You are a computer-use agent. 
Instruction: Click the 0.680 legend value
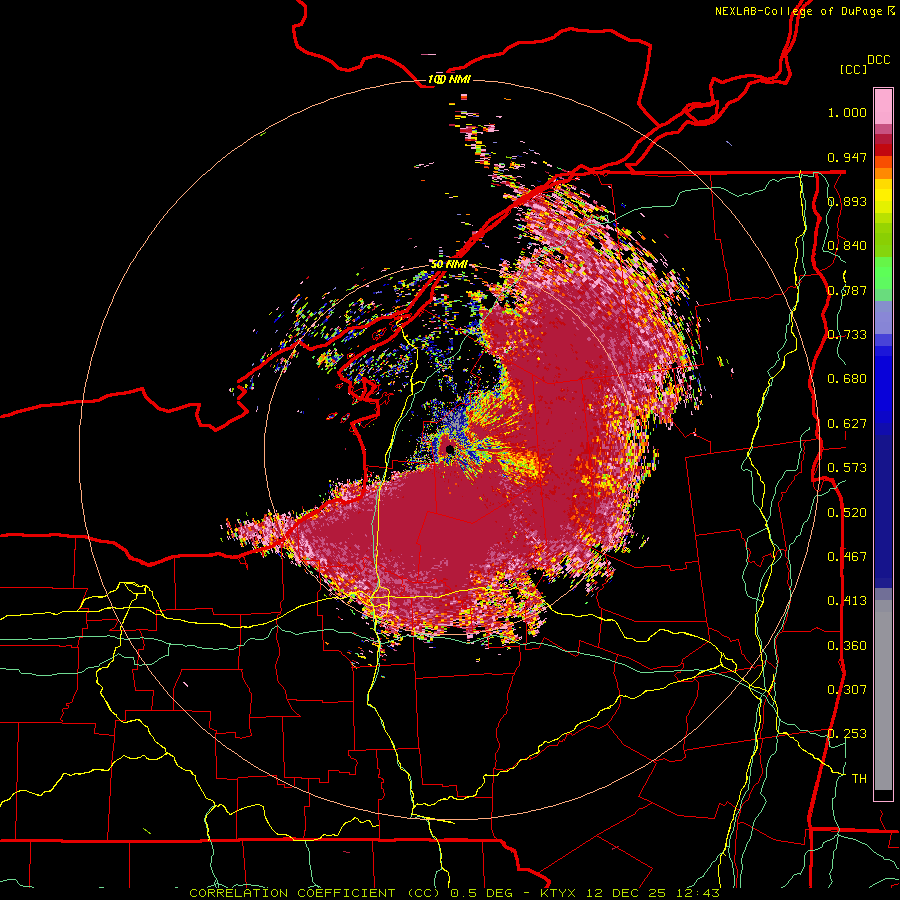(847, 379)
